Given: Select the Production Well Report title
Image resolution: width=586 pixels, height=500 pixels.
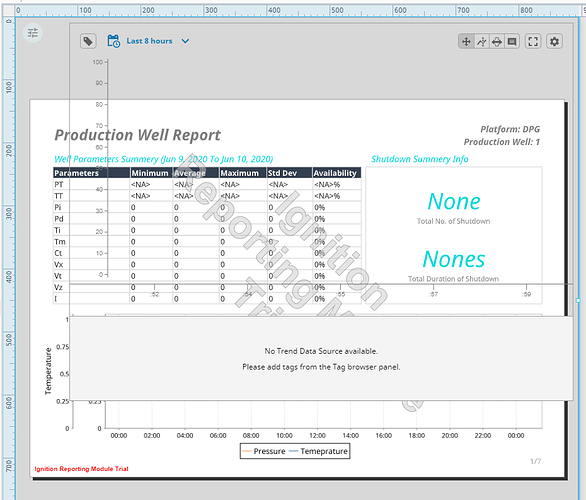Looking at the screenshot, I should pyautogui.click(x=138, y=135).
